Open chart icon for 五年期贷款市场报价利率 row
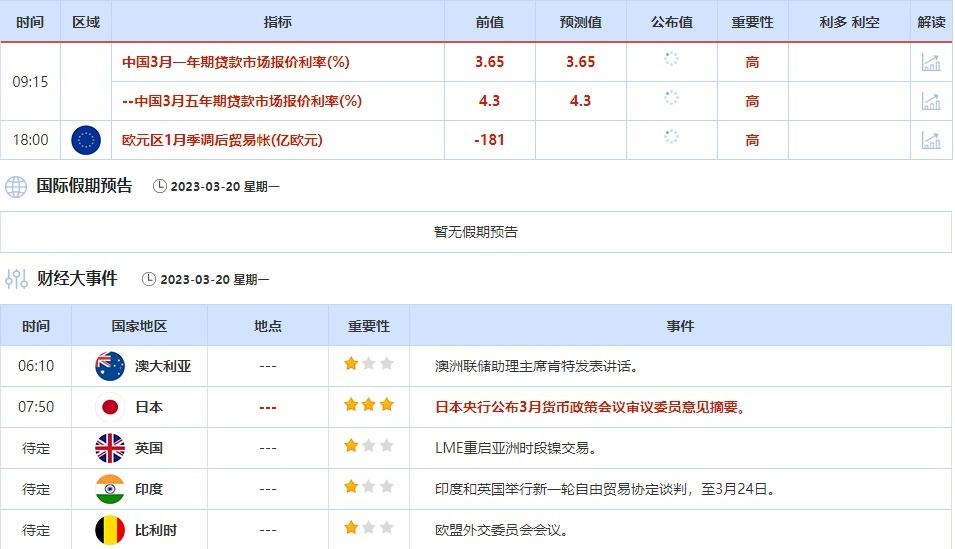 tap(931, 101)
